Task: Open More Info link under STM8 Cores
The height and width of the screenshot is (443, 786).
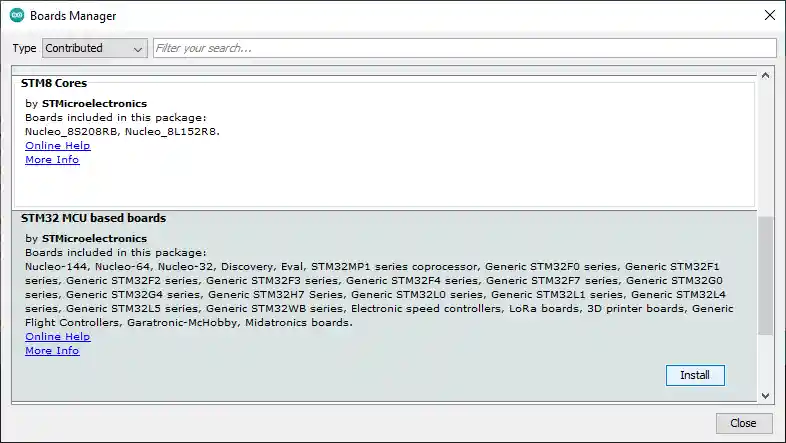Action: (x=52, y=160)
